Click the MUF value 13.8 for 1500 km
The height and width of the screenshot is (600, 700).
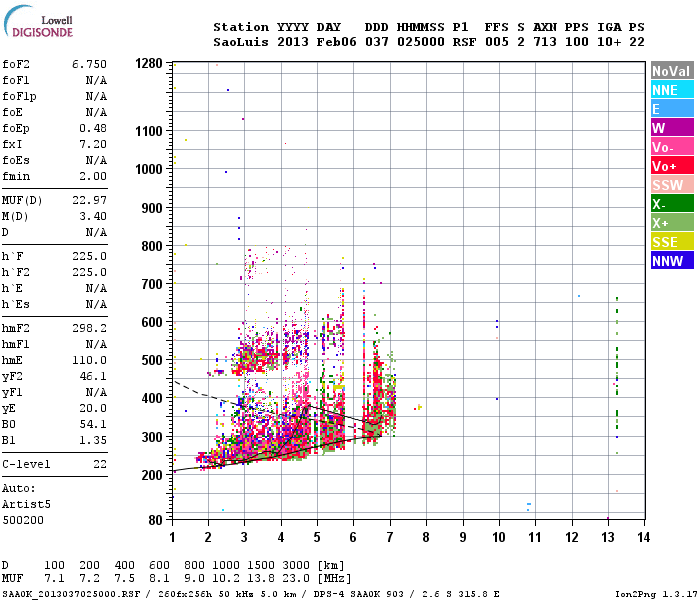(x=261, y=579)
